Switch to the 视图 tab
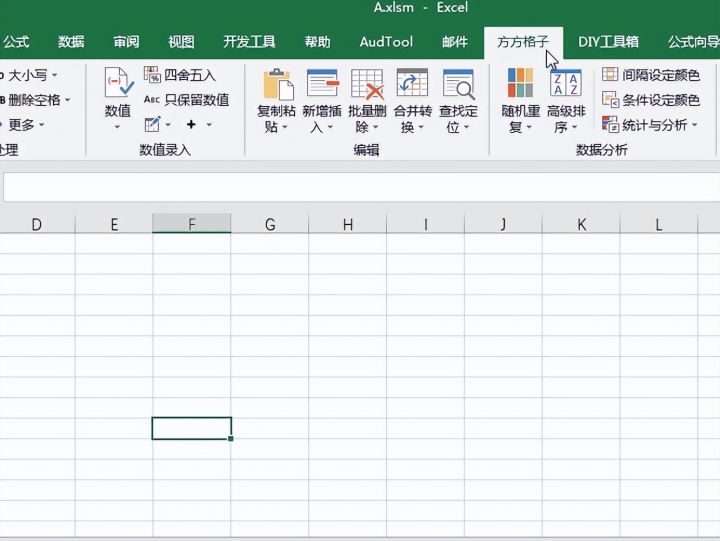 click(181, 42)
